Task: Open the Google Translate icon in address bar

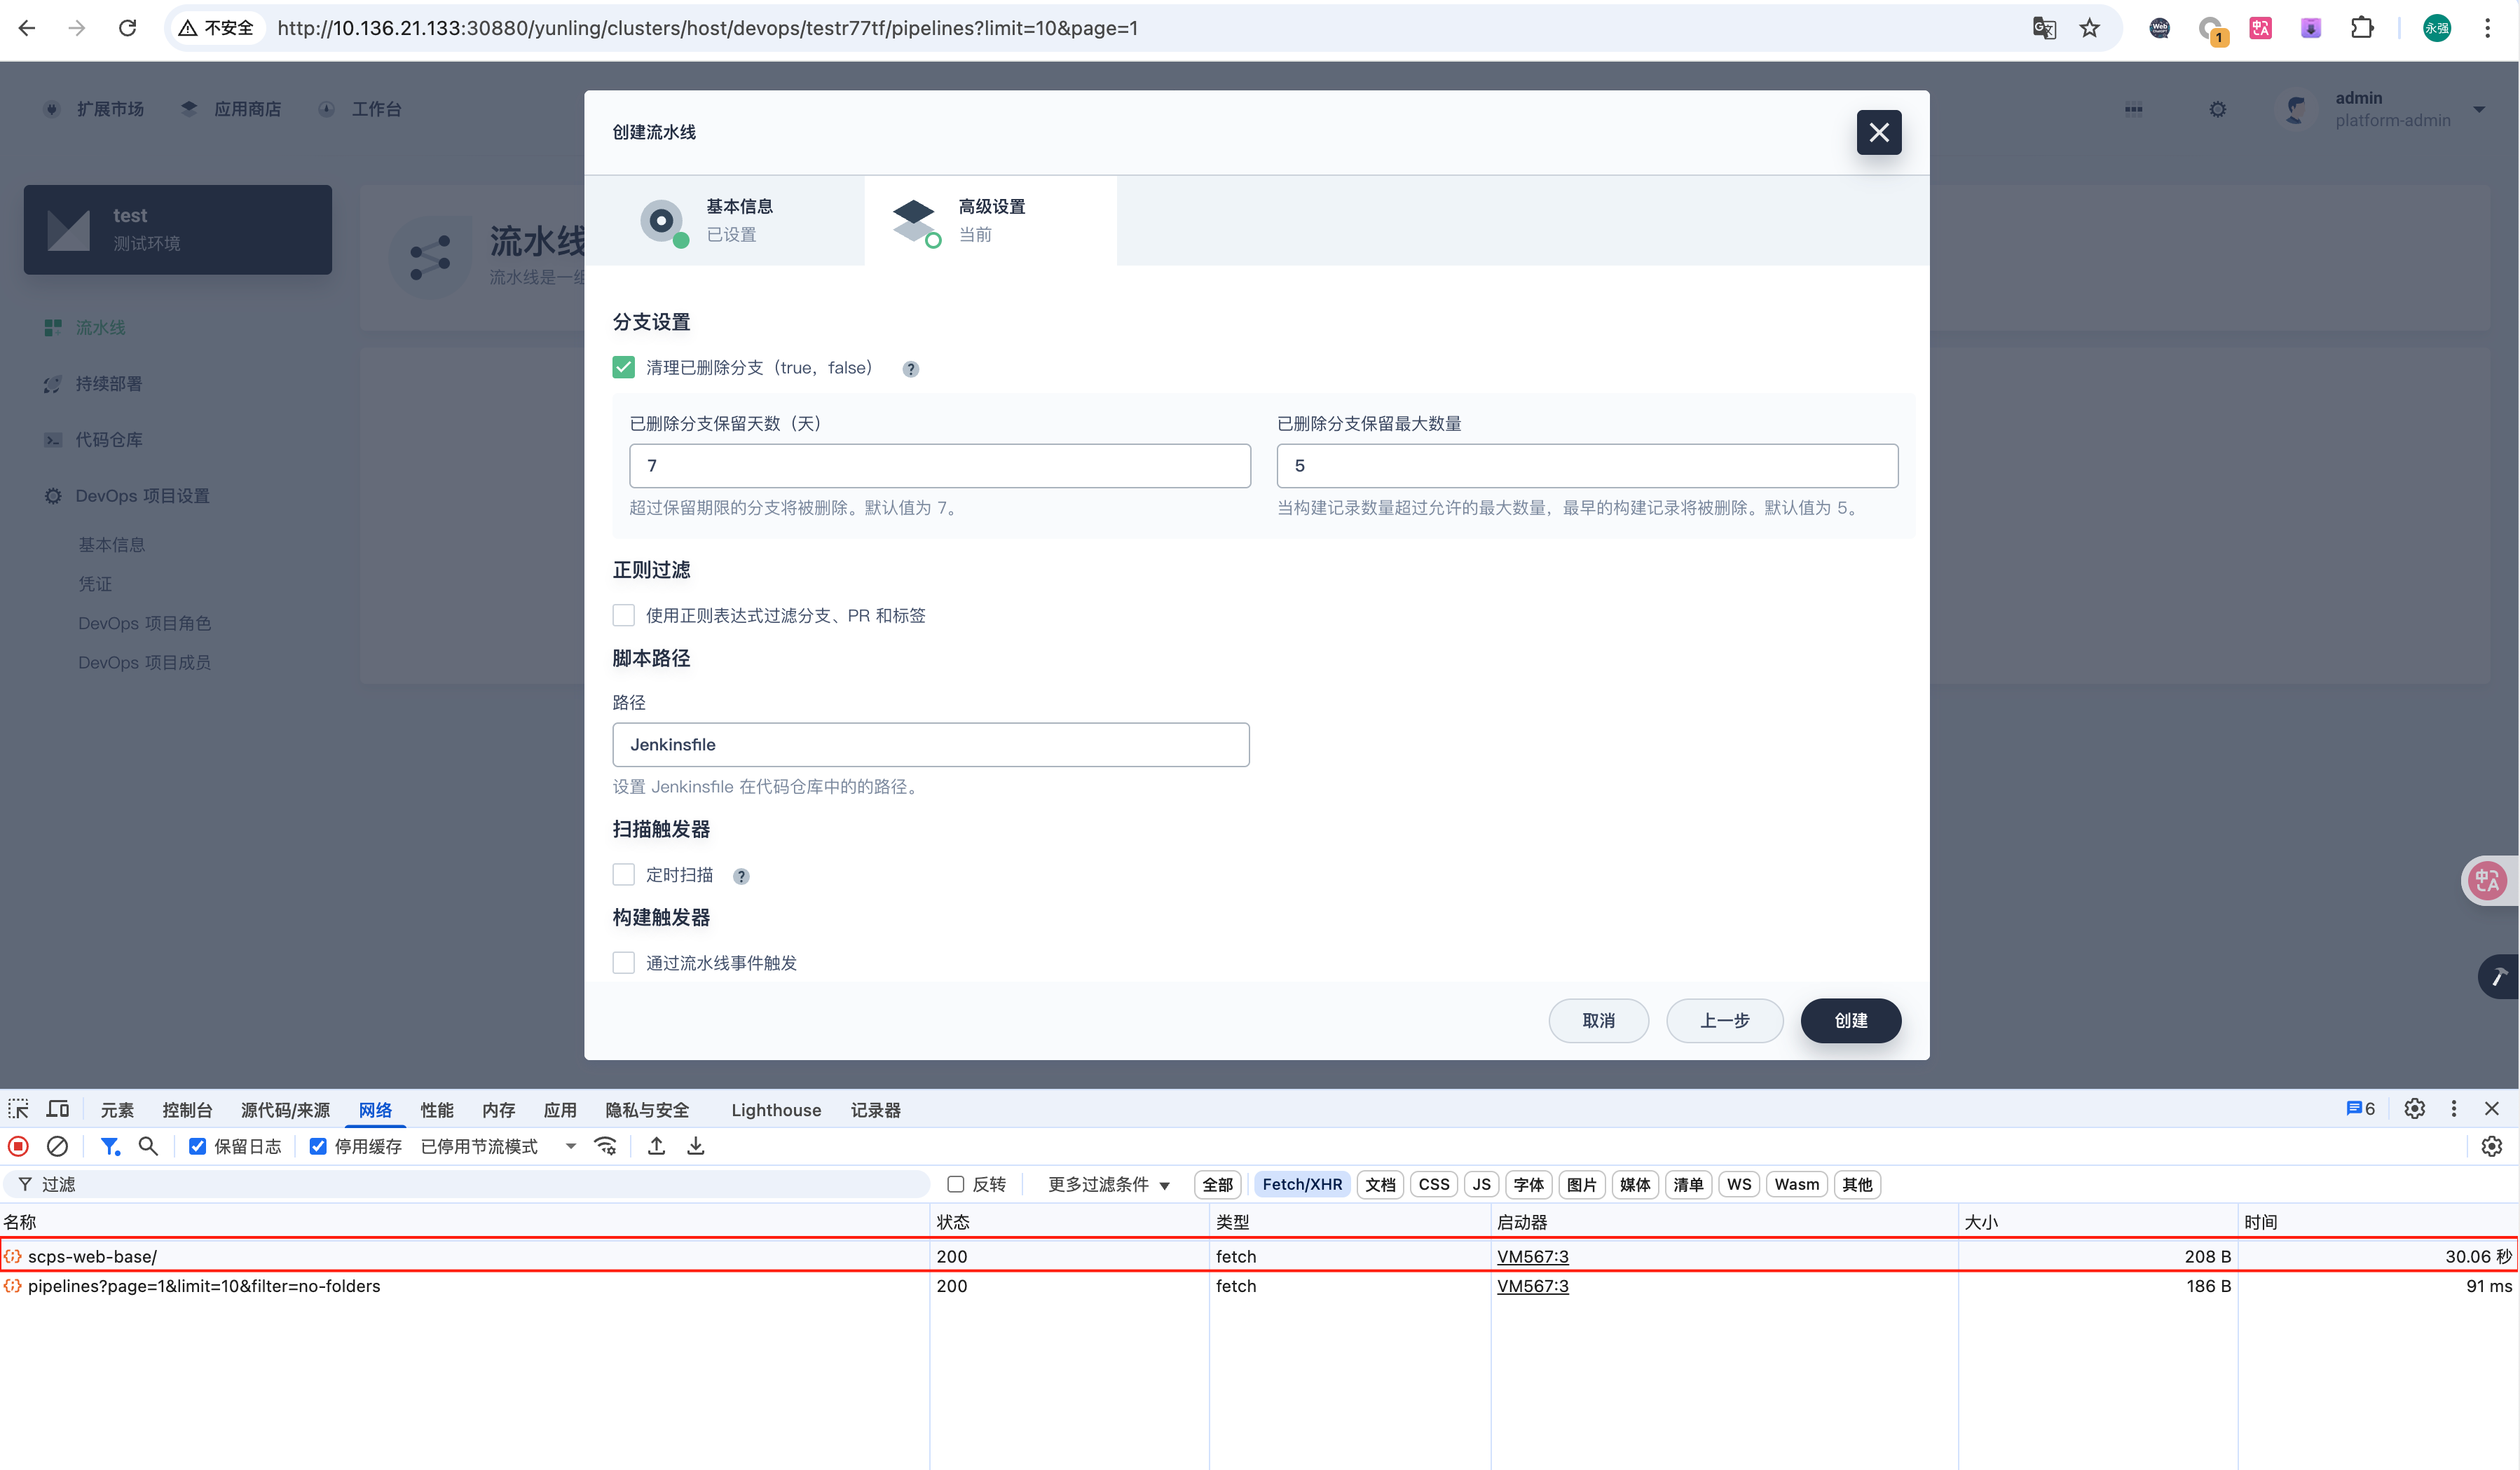Action: tap(2044, 28)
